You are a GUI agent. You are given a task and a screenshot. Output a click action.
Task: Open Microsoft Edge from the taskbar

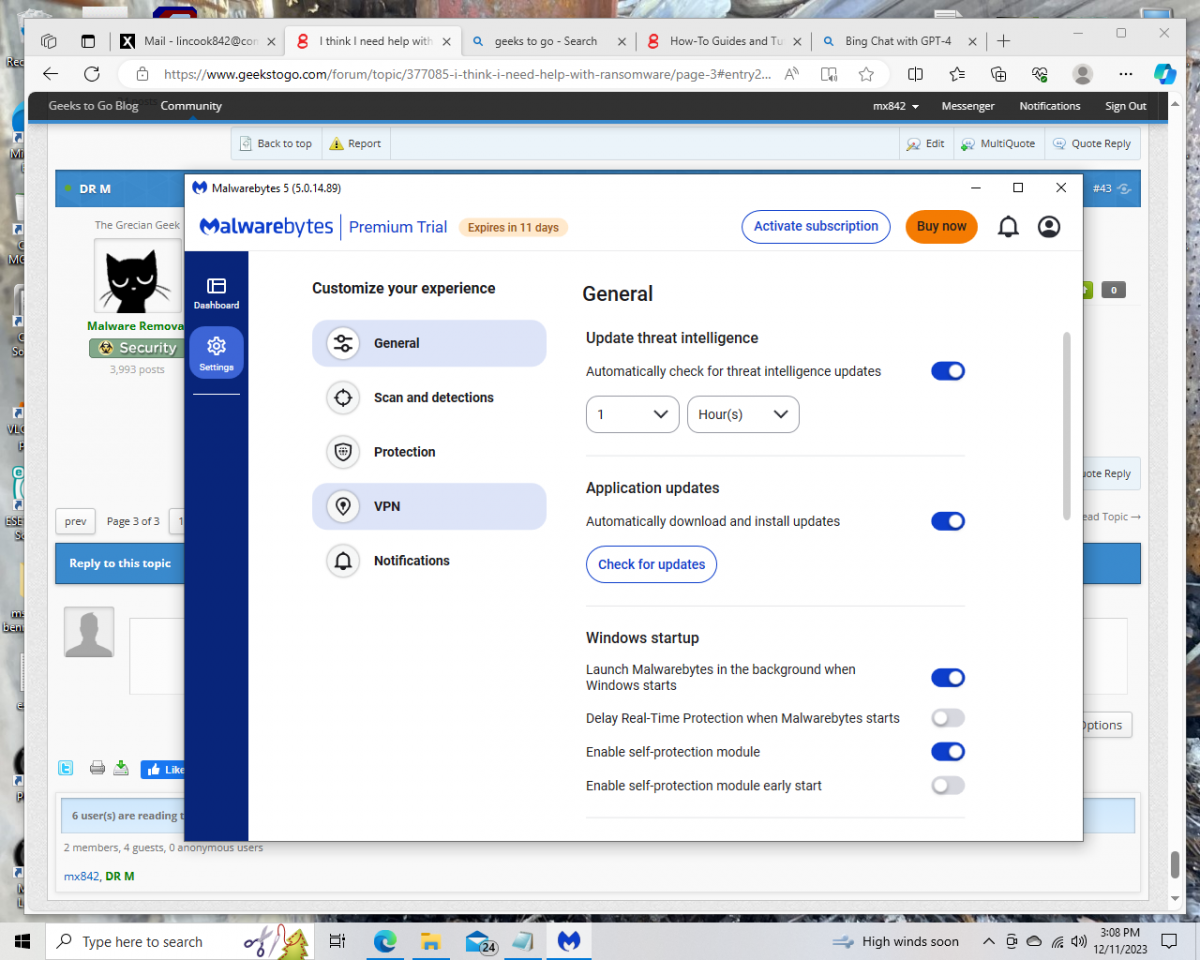(x=385, y=941)
